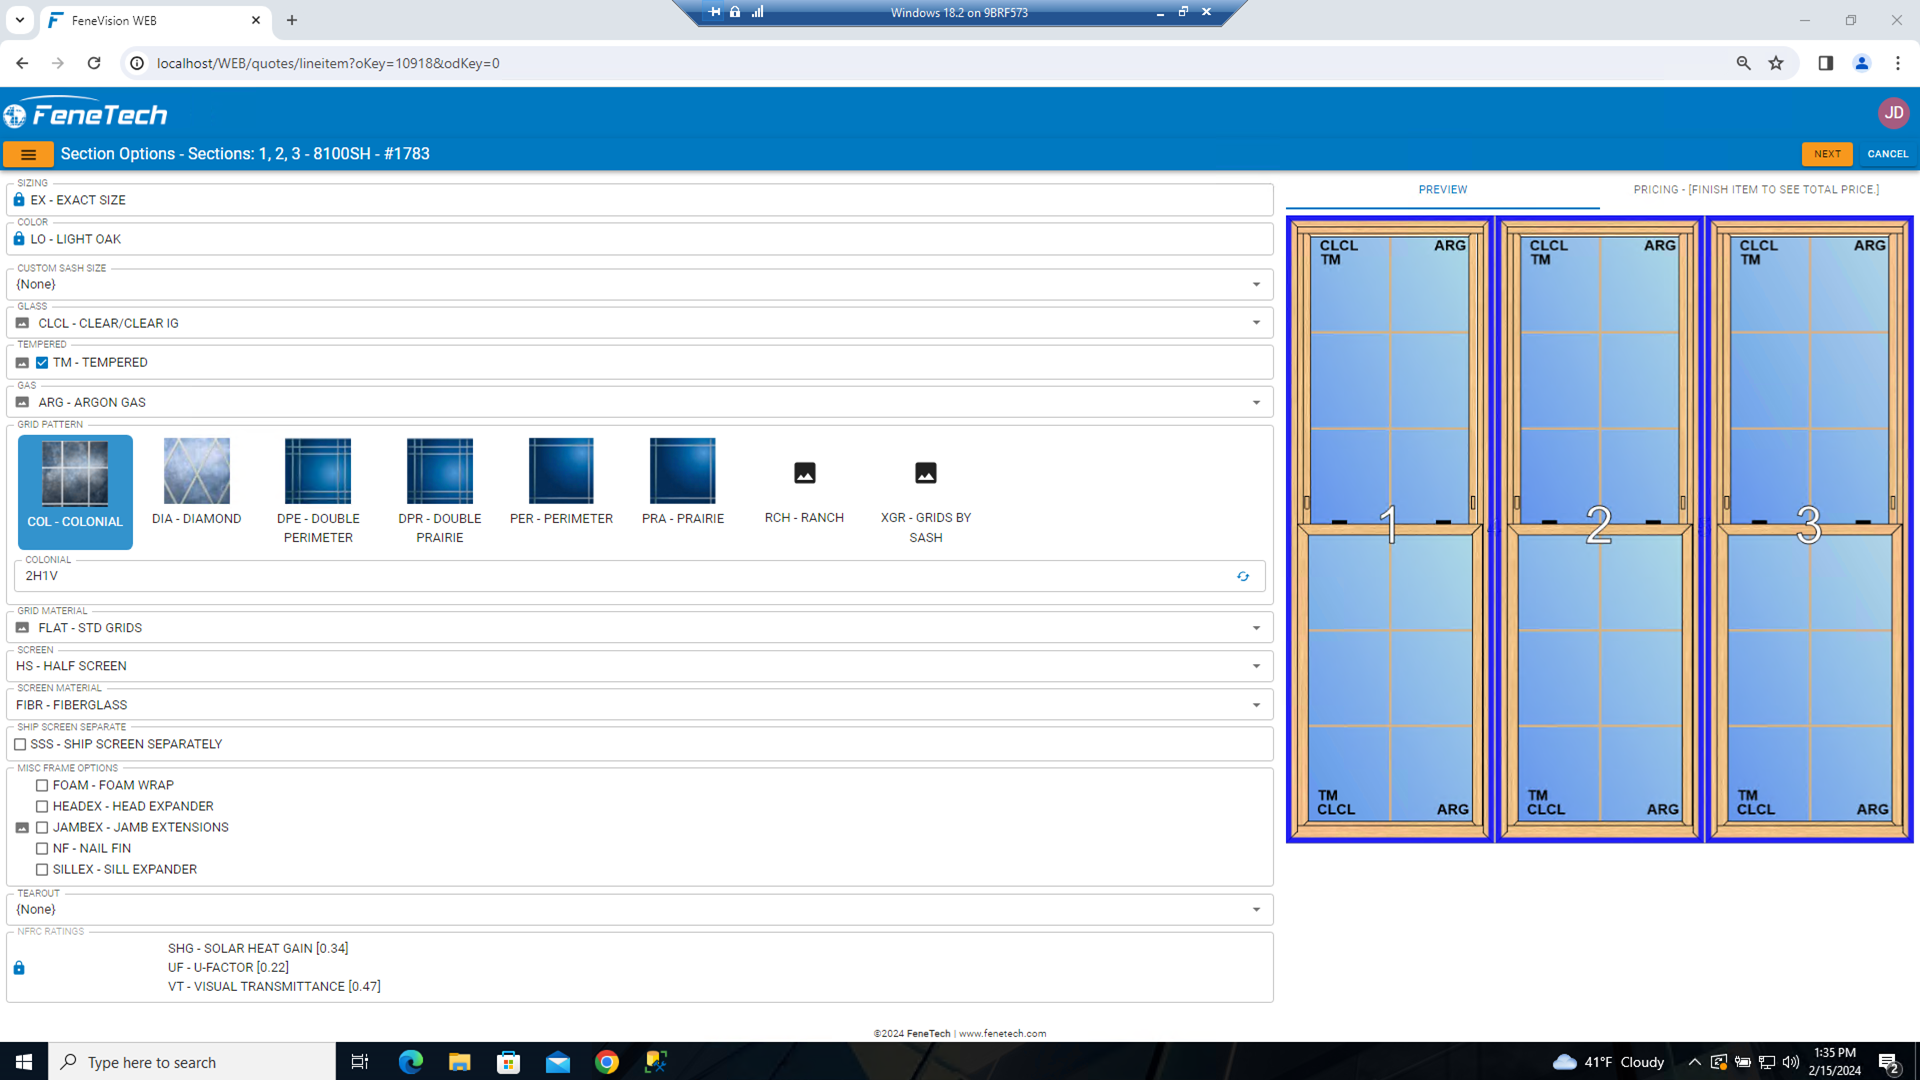The height and width of the screenshot is (1080, 1920).
Task: Expand the Glass CLCL dropdown
Action: 1256,323
